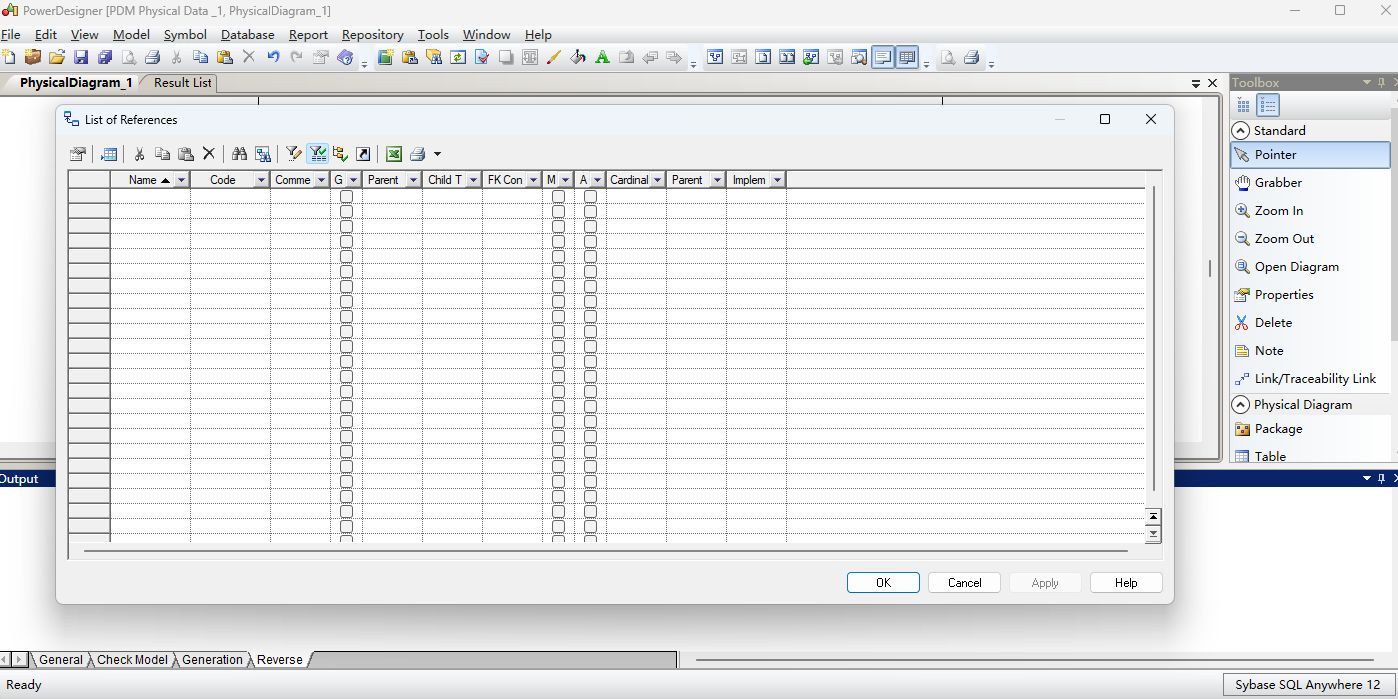Check the first row G column checkbox

(x=346, y=197)
